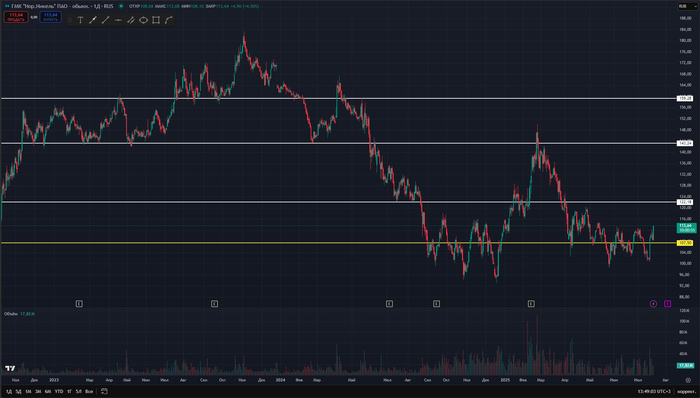
Task: Select the ellipse drawing tool
Action: click(143, 20)
